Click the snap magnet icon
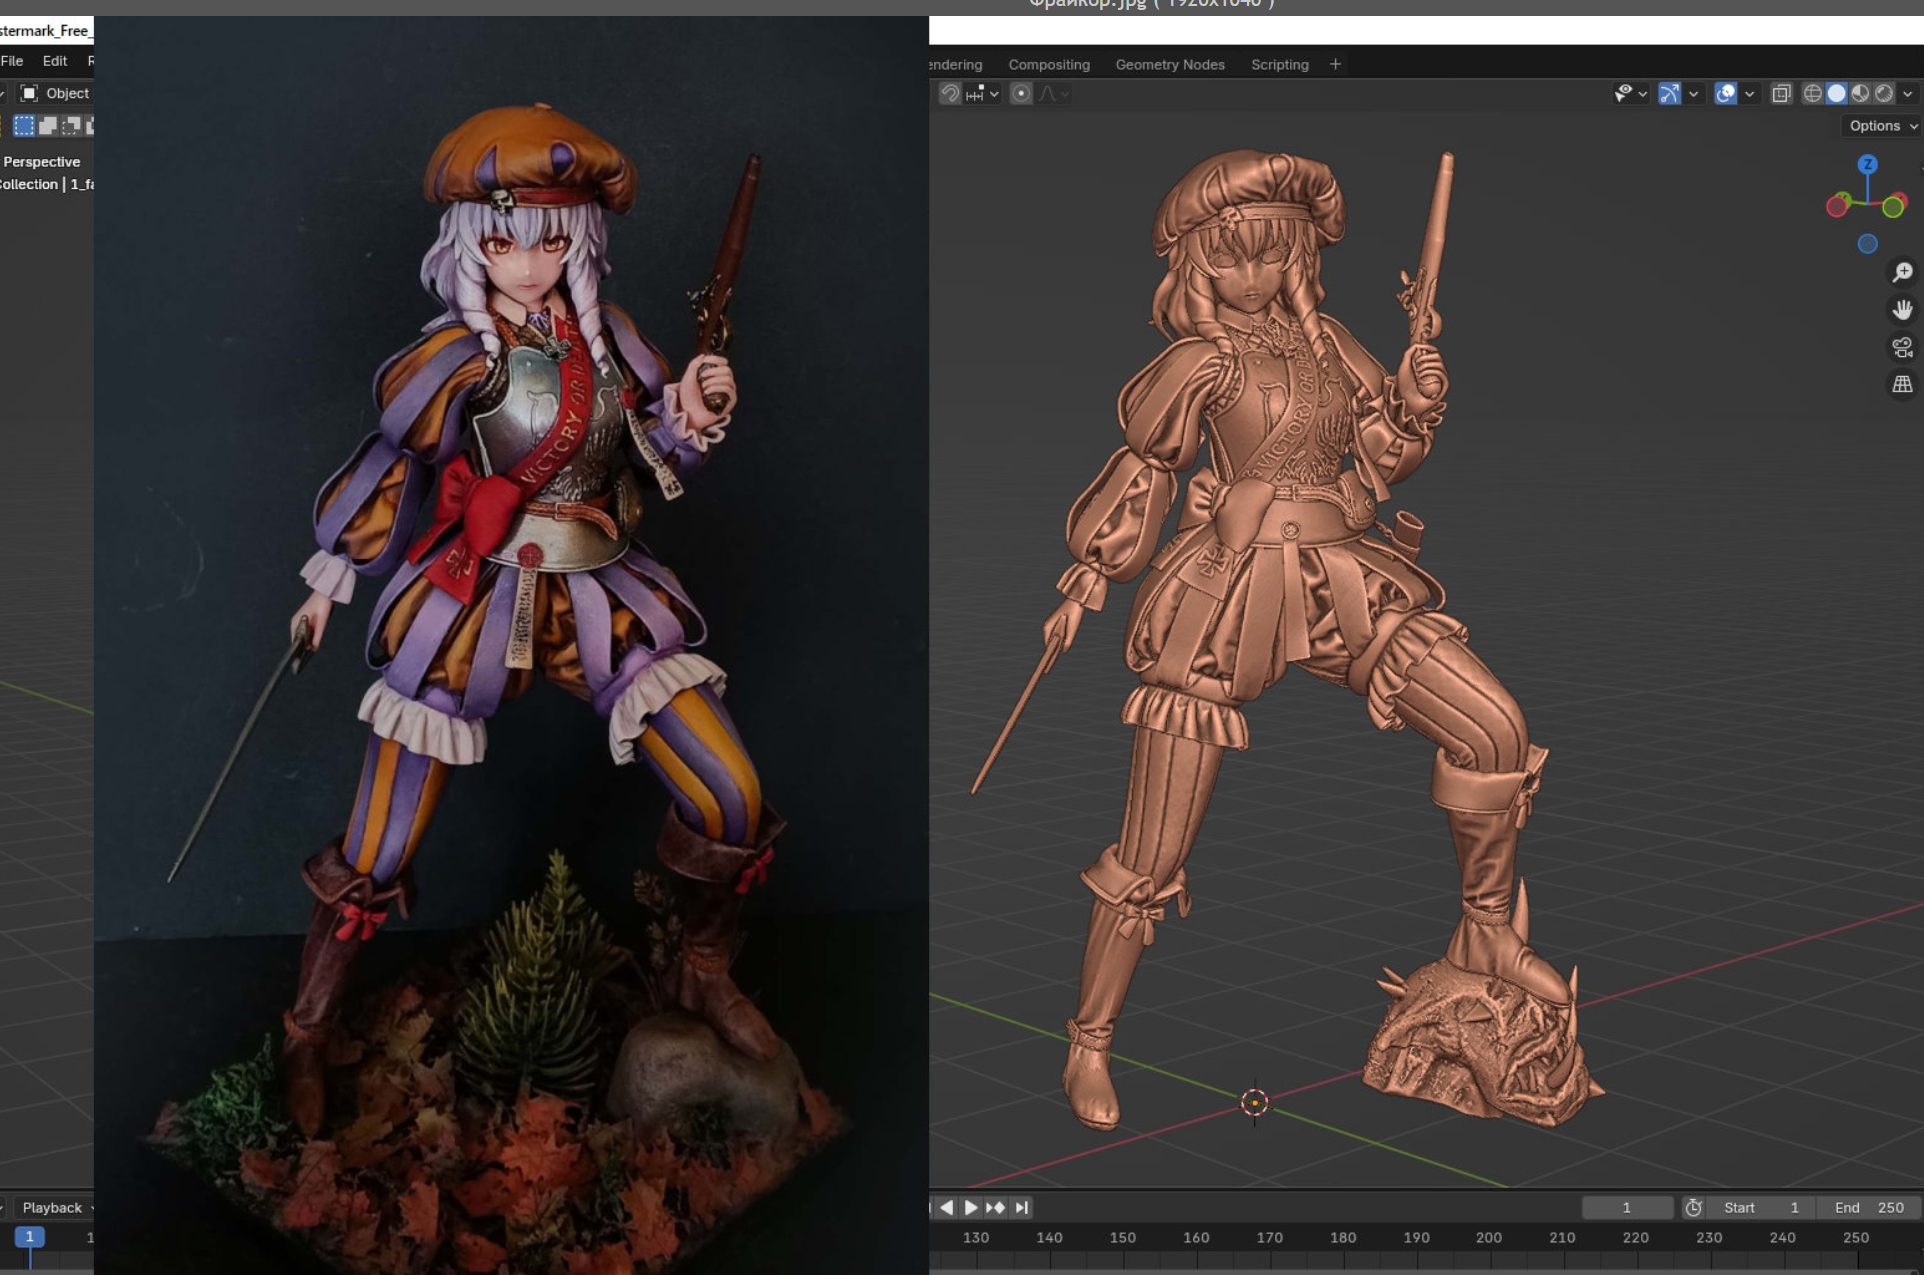The image size is (1924, 1275). tap(950, 93)
